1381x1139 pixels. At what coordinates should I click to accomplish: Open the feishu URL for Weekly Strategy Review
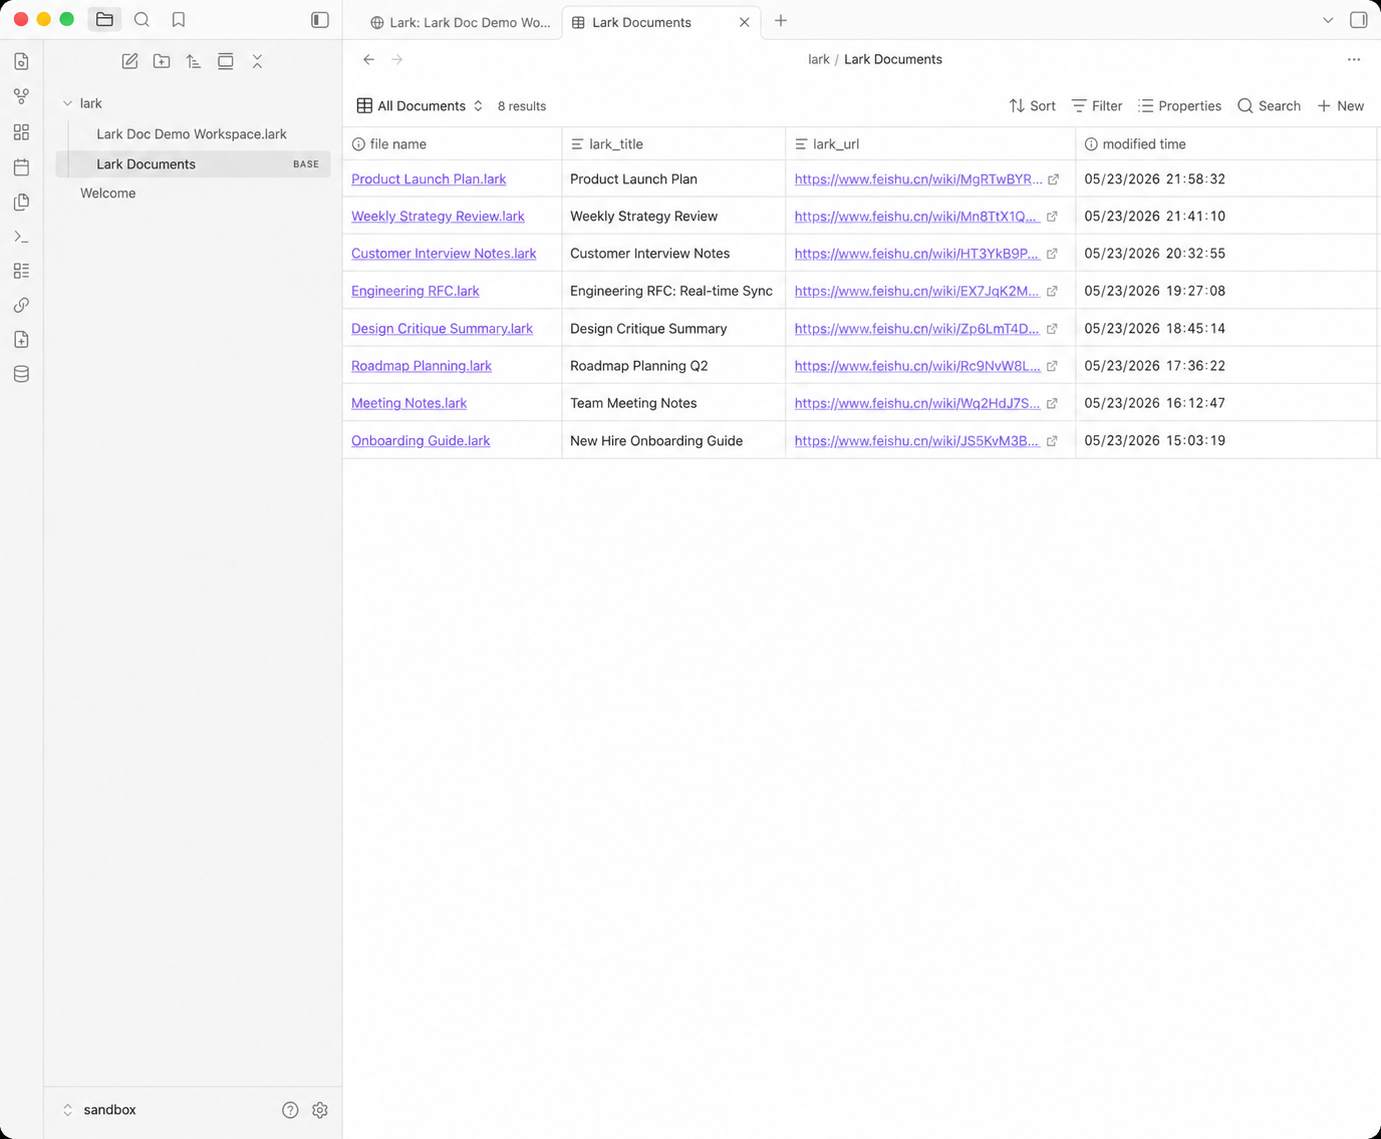[x=917, y=216]
